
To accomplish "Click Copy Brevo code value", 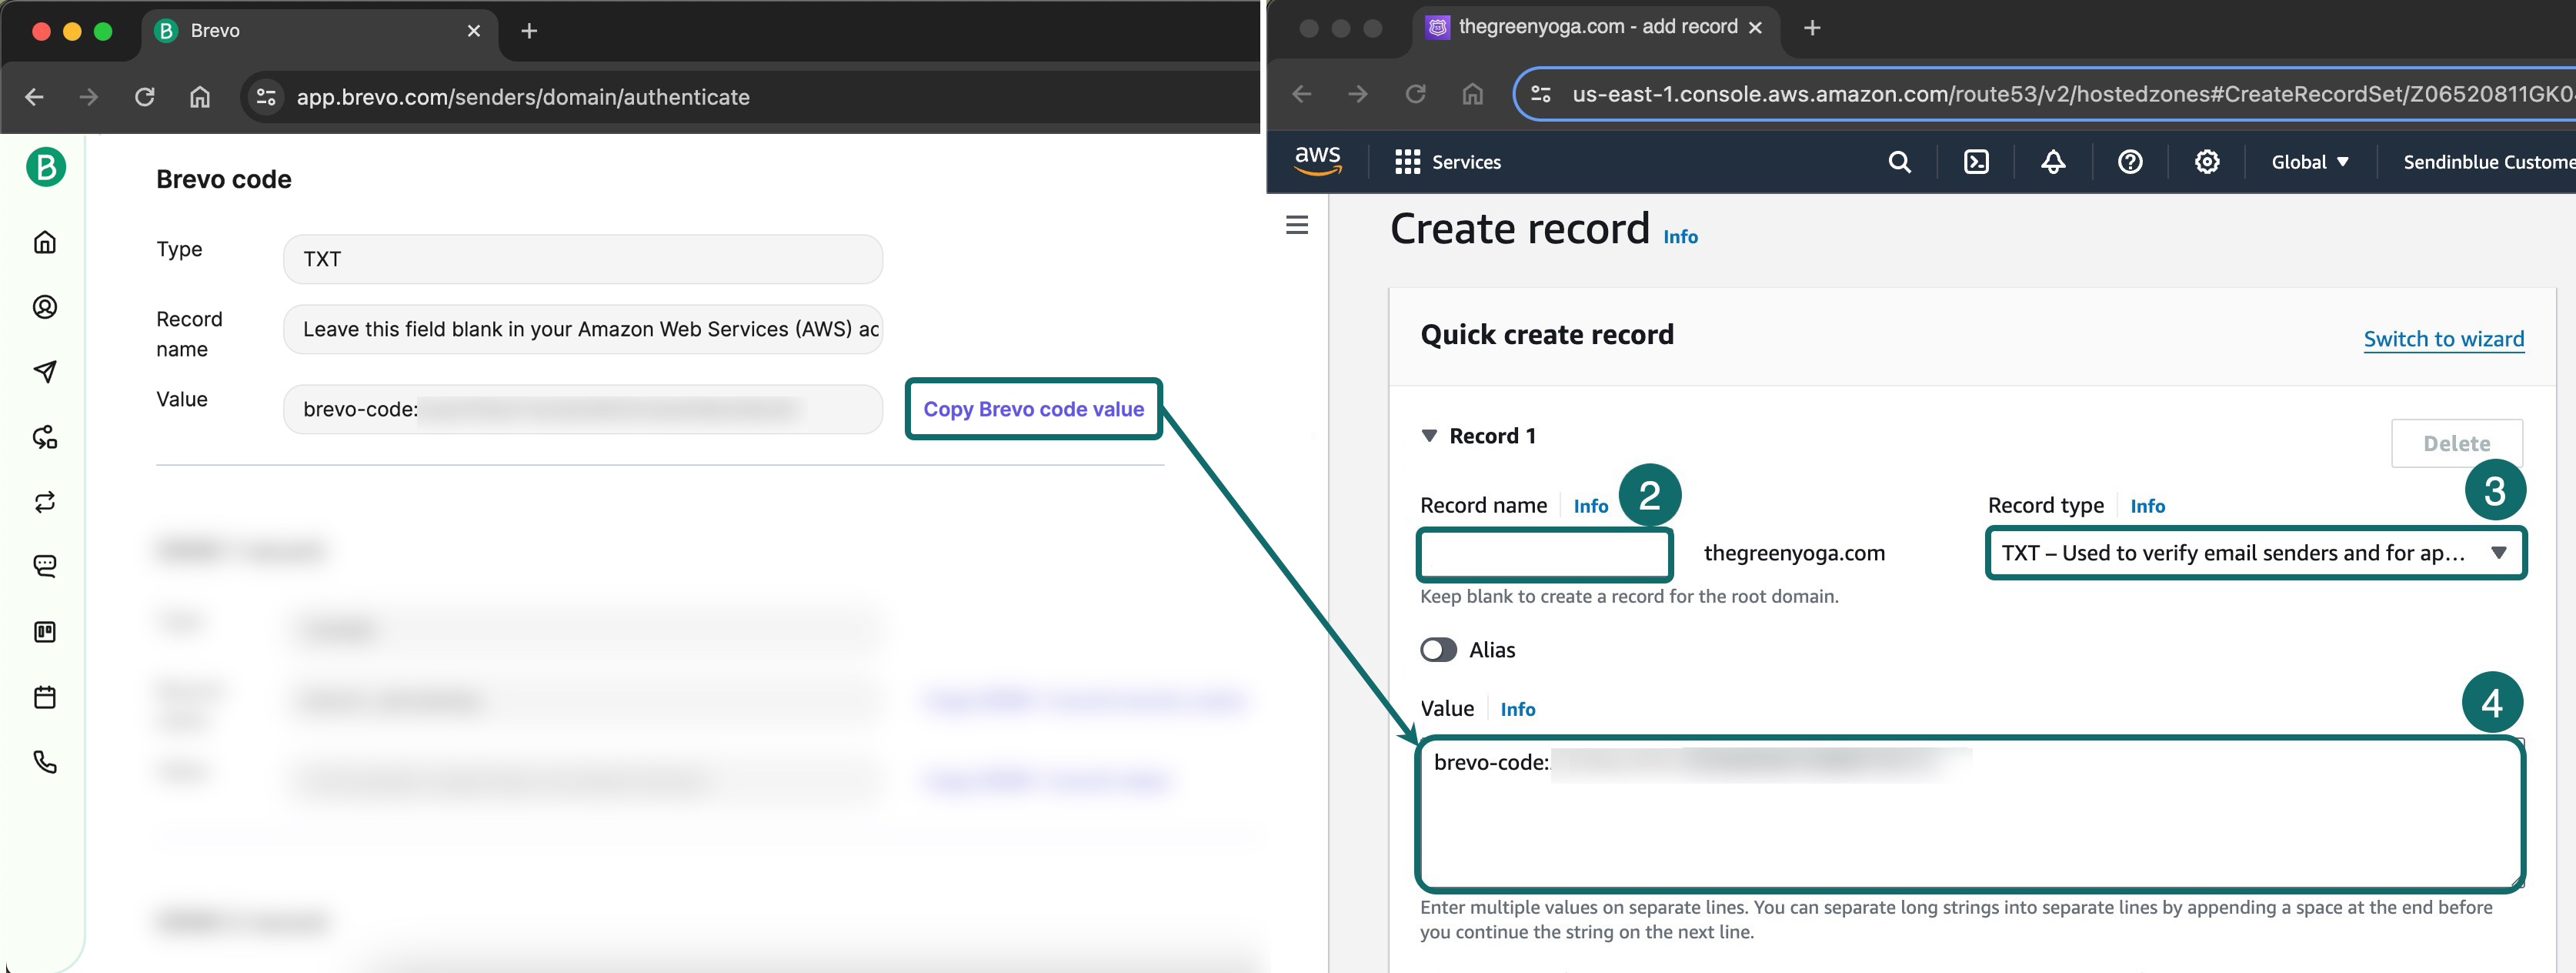I will pos(1033,409).
